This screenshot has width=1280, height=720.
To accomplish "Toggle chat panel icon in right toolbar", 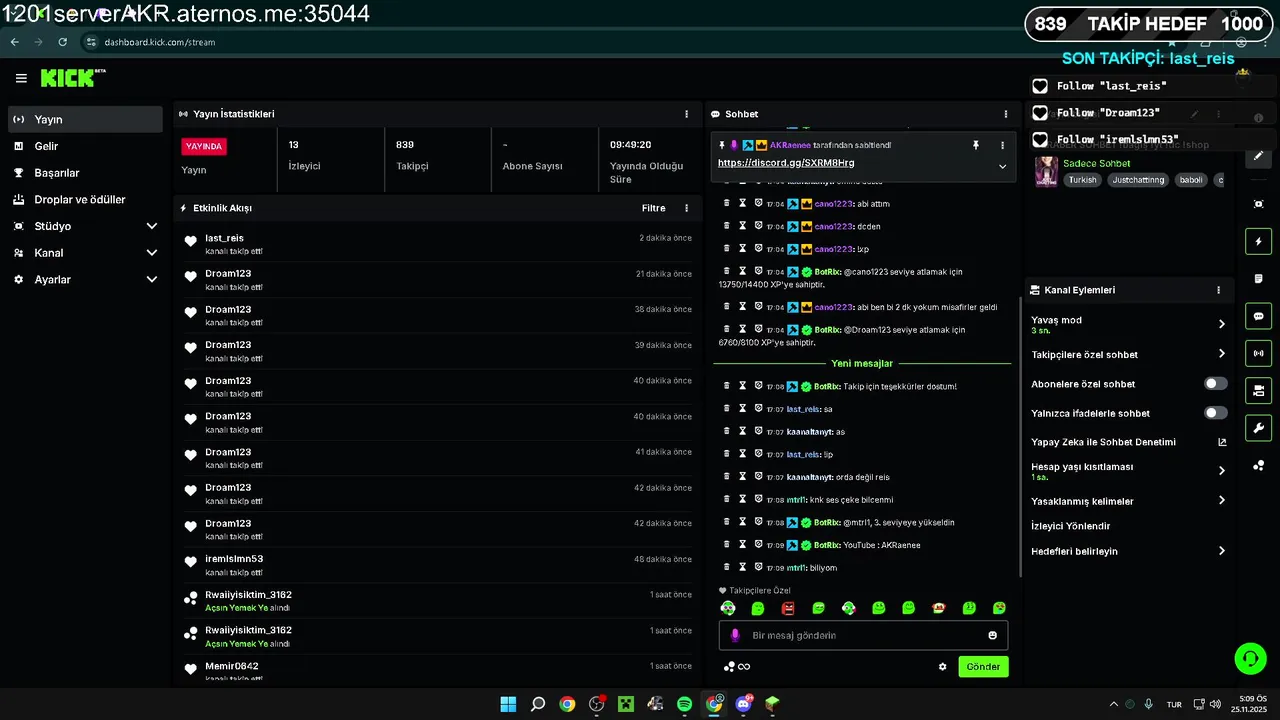I will coord(1258,316).
